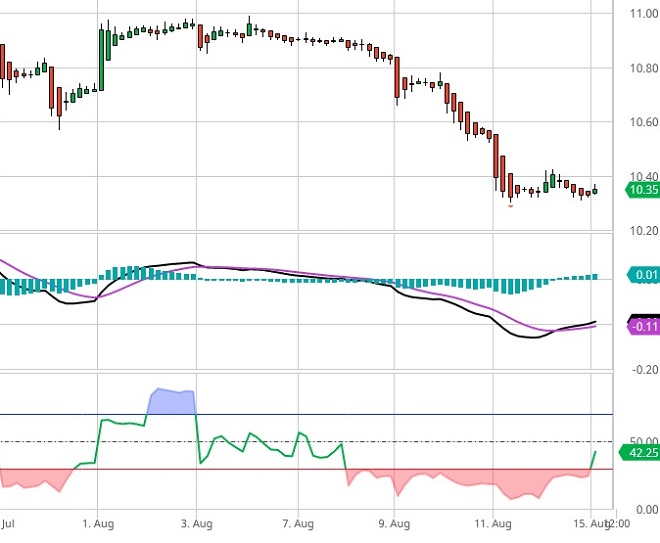Image resolution: width=660 pixels, height=543 pixels.
Task: Click the 10.80 price axis label
Action: pyautogui.click(x=644, y=68)
